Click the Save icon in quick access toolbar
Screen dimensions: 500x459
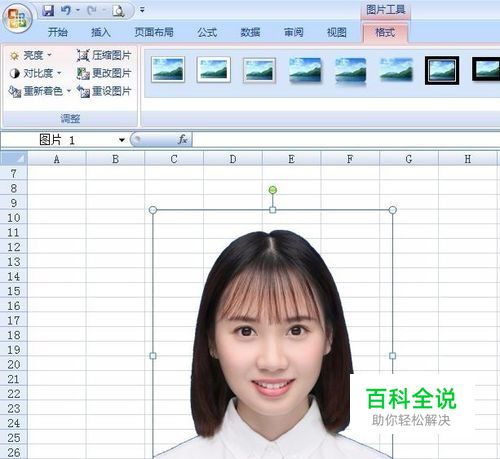(48, 11)
